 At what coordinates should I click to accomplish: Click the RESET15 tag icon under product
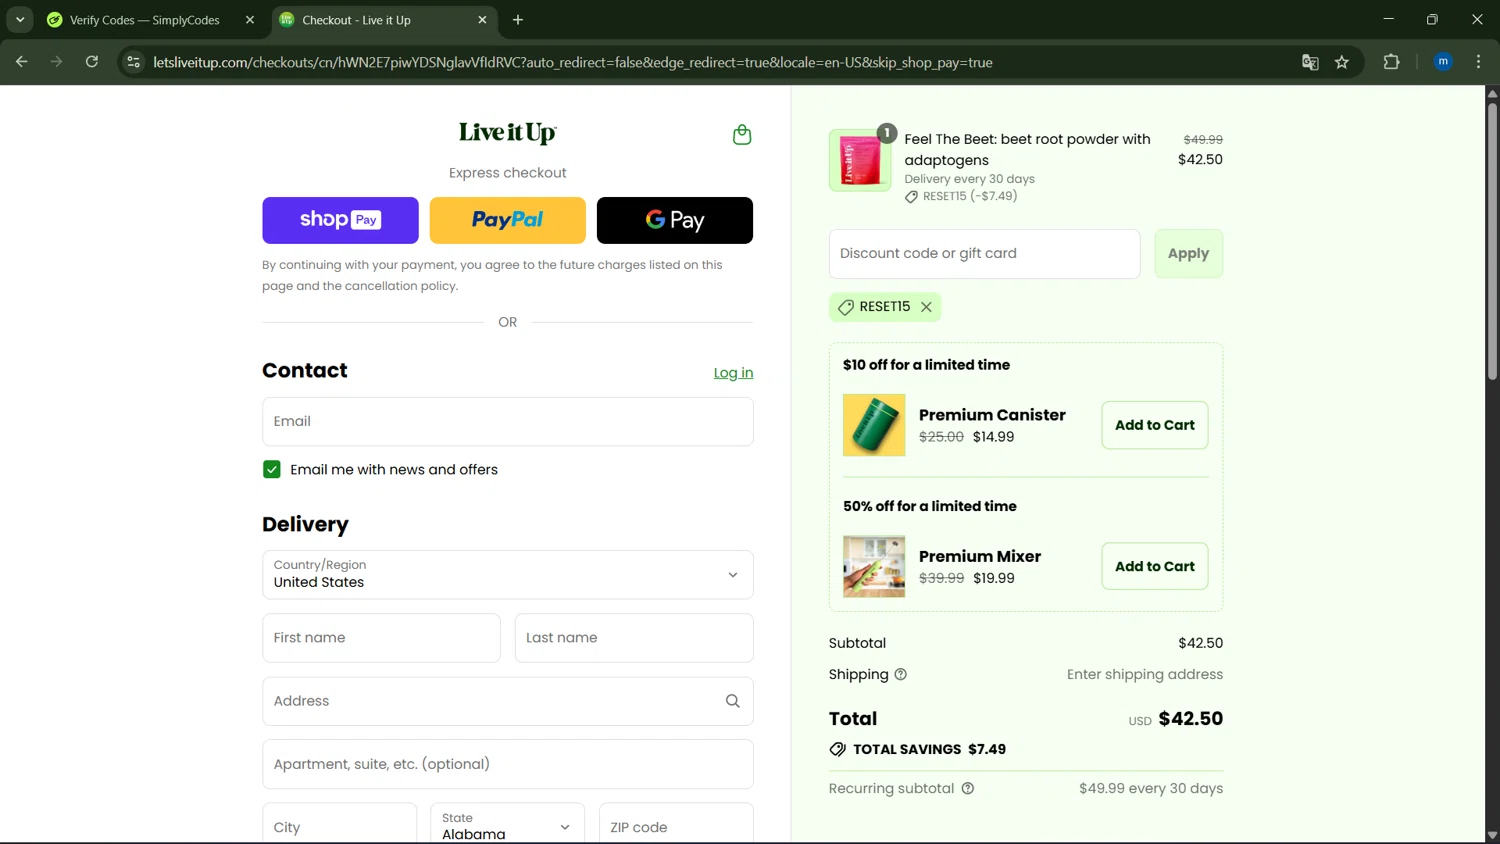911,197
